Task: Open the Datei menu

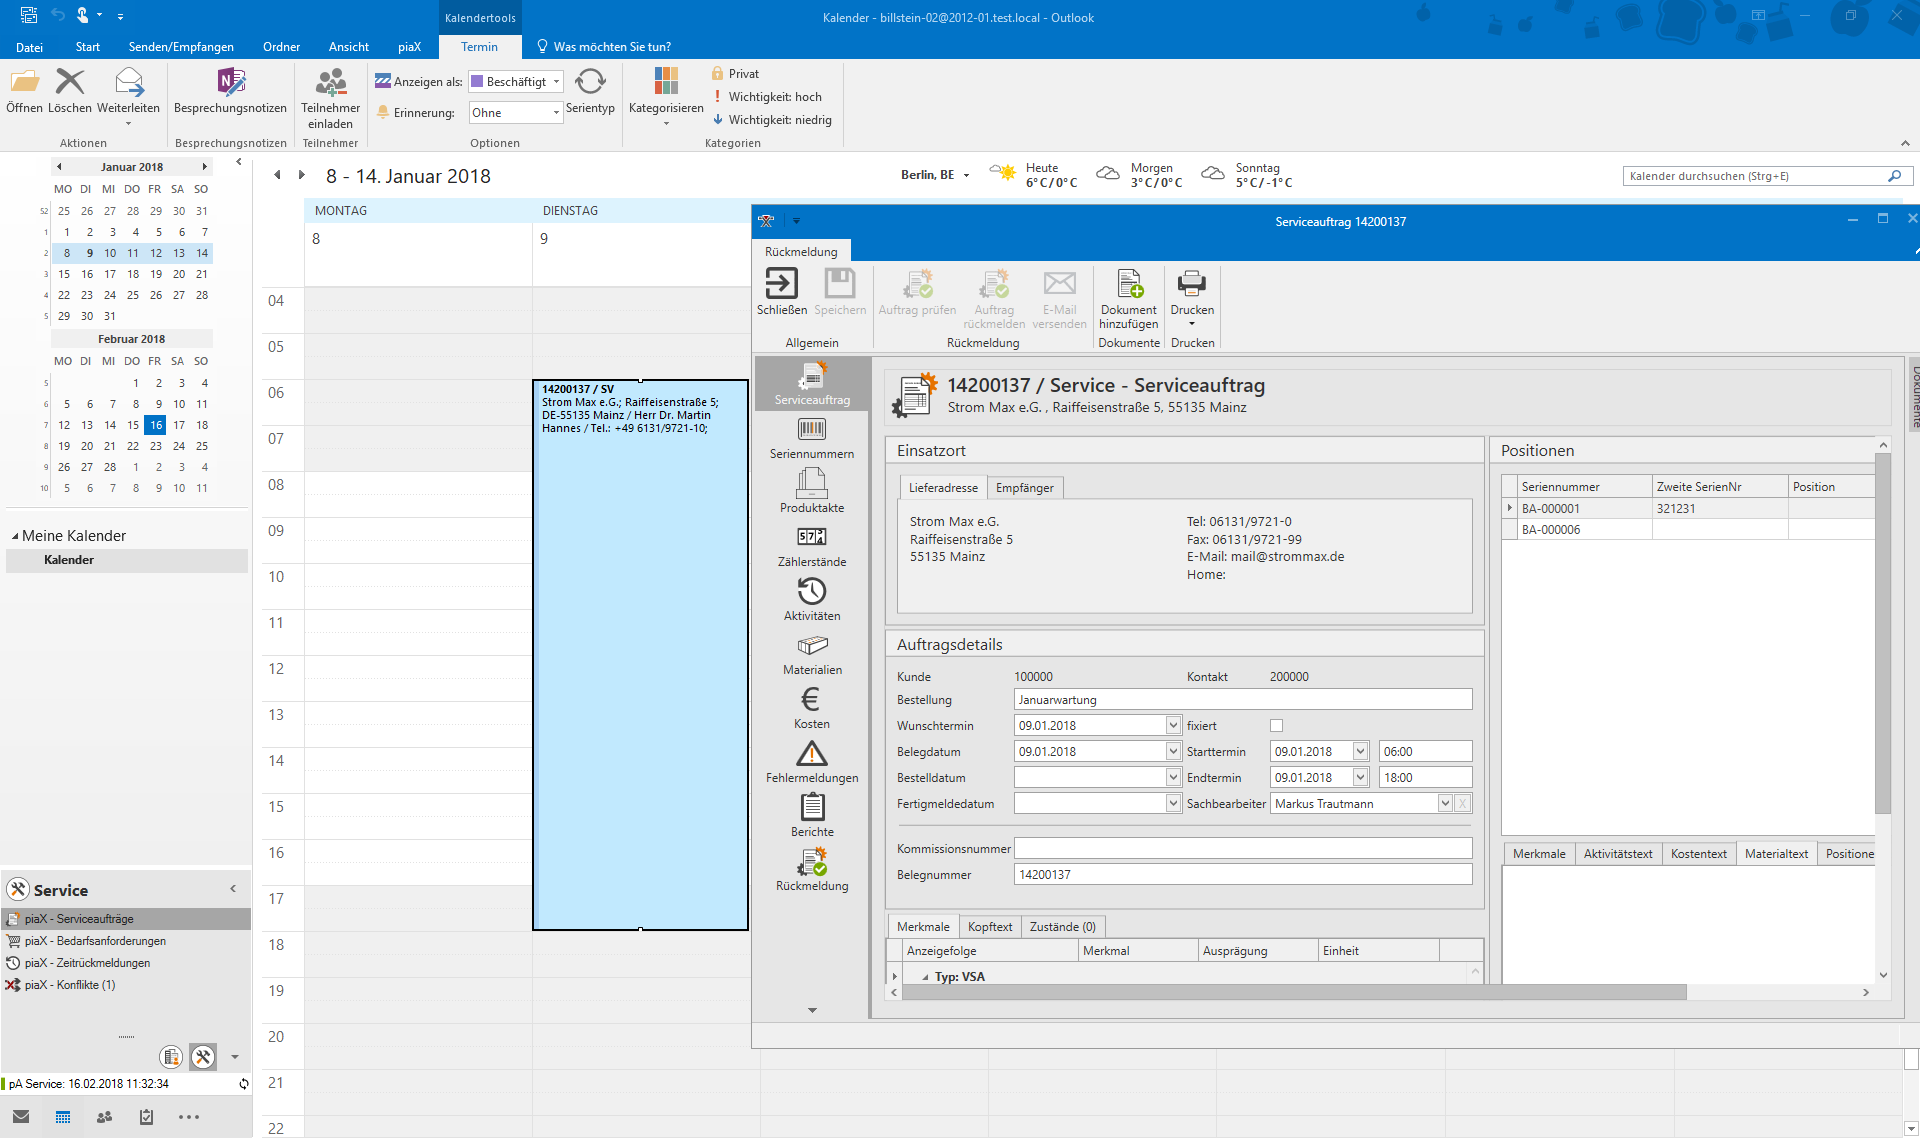Action: (x=29, y=47)
